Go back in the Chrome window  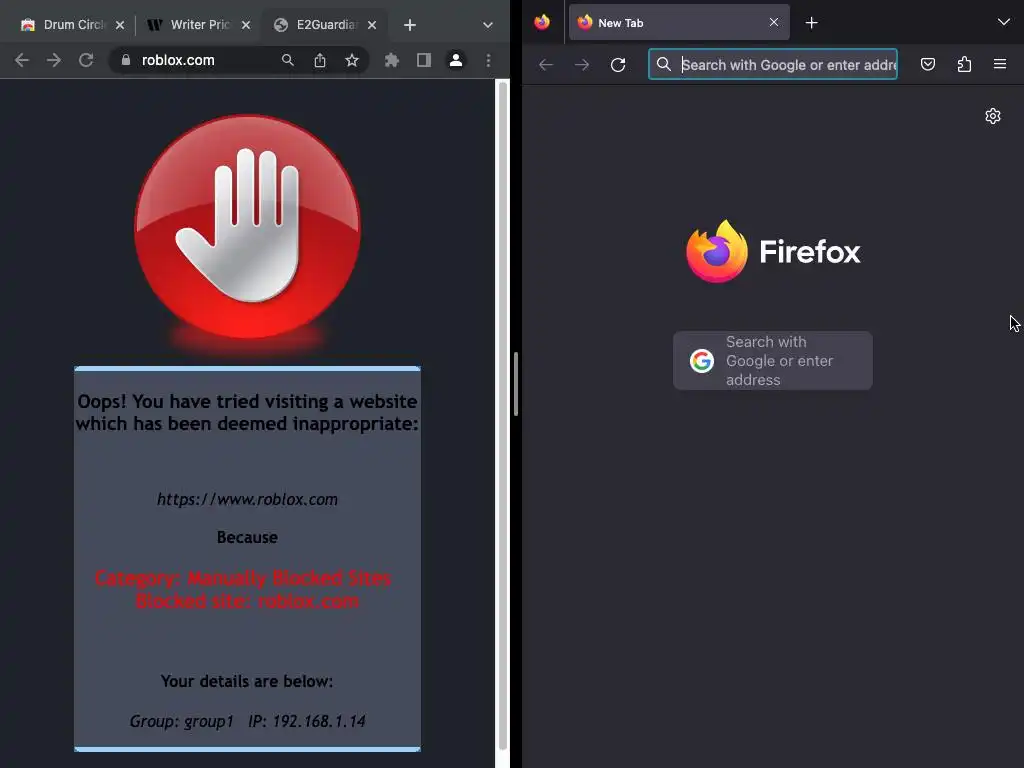click(22, 60)
